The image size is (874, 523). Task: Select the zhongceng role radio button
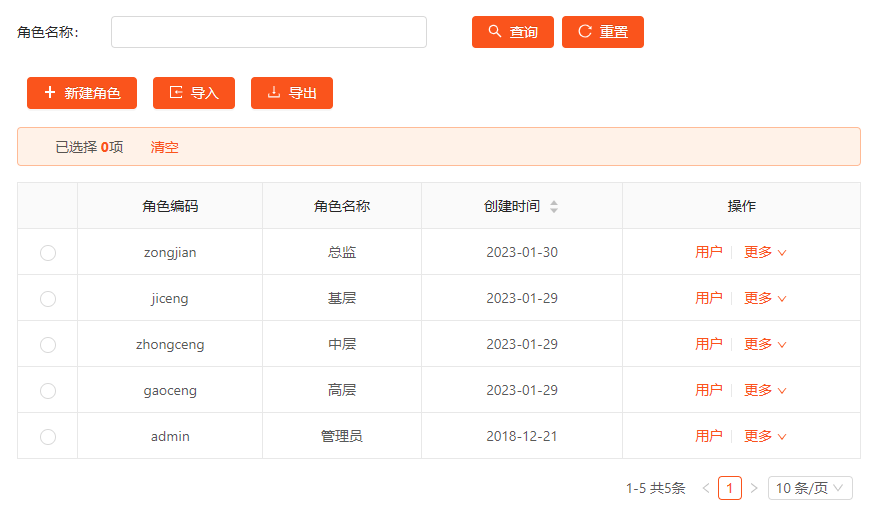tap(48, 345)
